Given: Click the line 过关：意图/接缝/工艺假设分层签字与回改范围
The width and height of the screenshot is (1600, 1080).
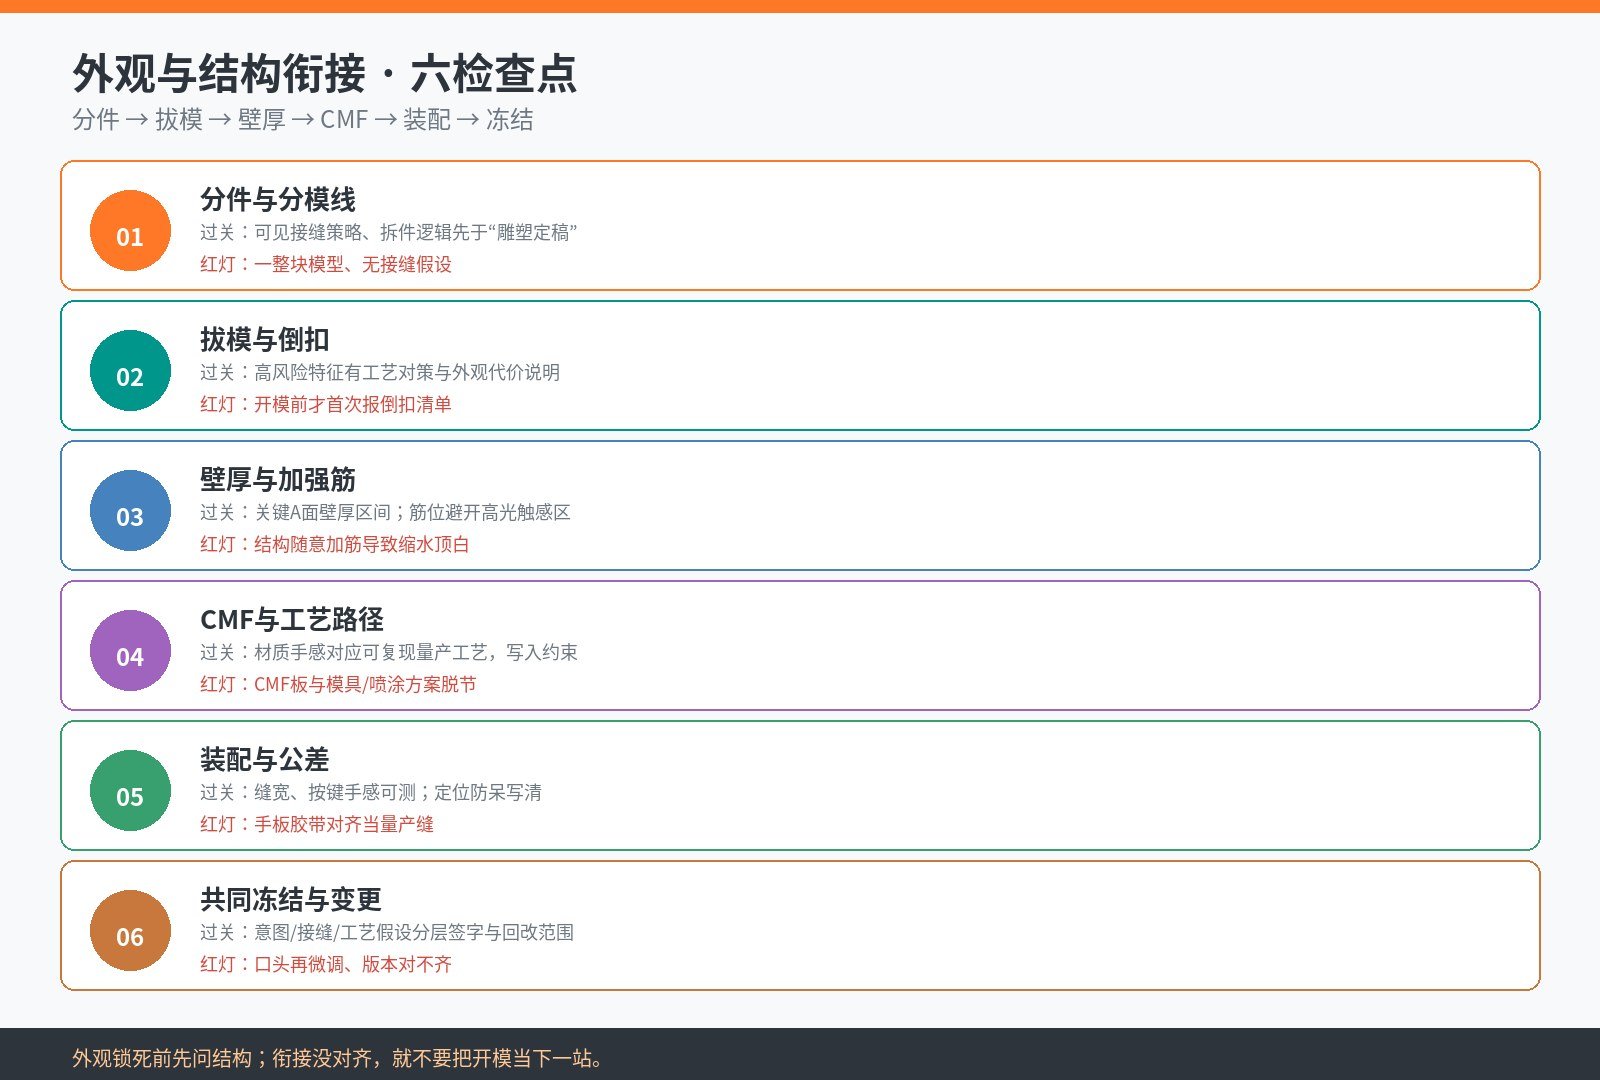Looking at the screenshot, I should [x=387, y=932].
